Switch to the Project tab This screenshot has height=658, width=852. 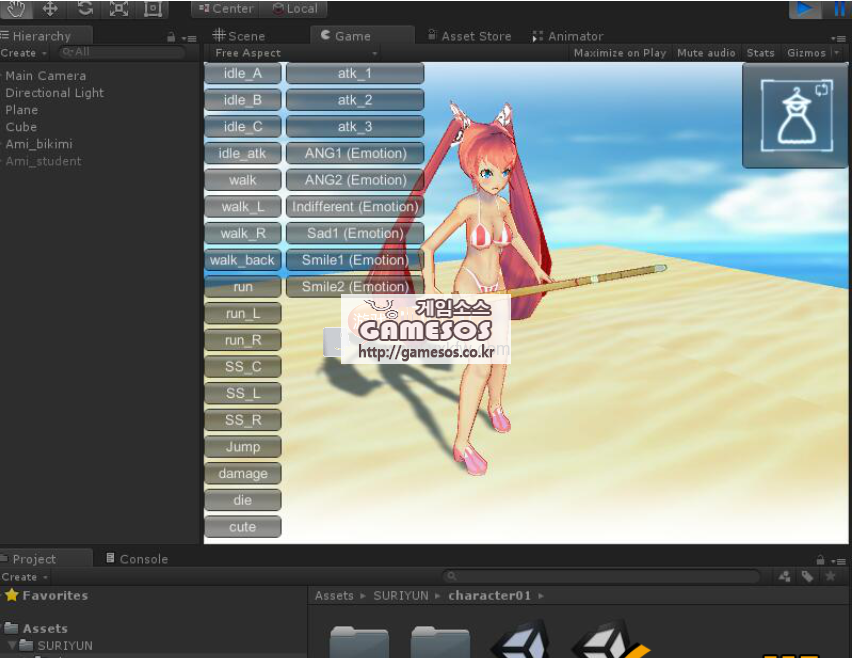34,559
